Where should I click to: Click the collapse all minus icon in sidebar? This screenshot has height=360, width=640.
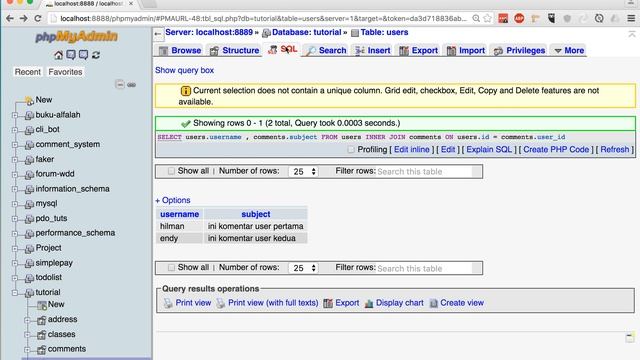tap(120, 84)
